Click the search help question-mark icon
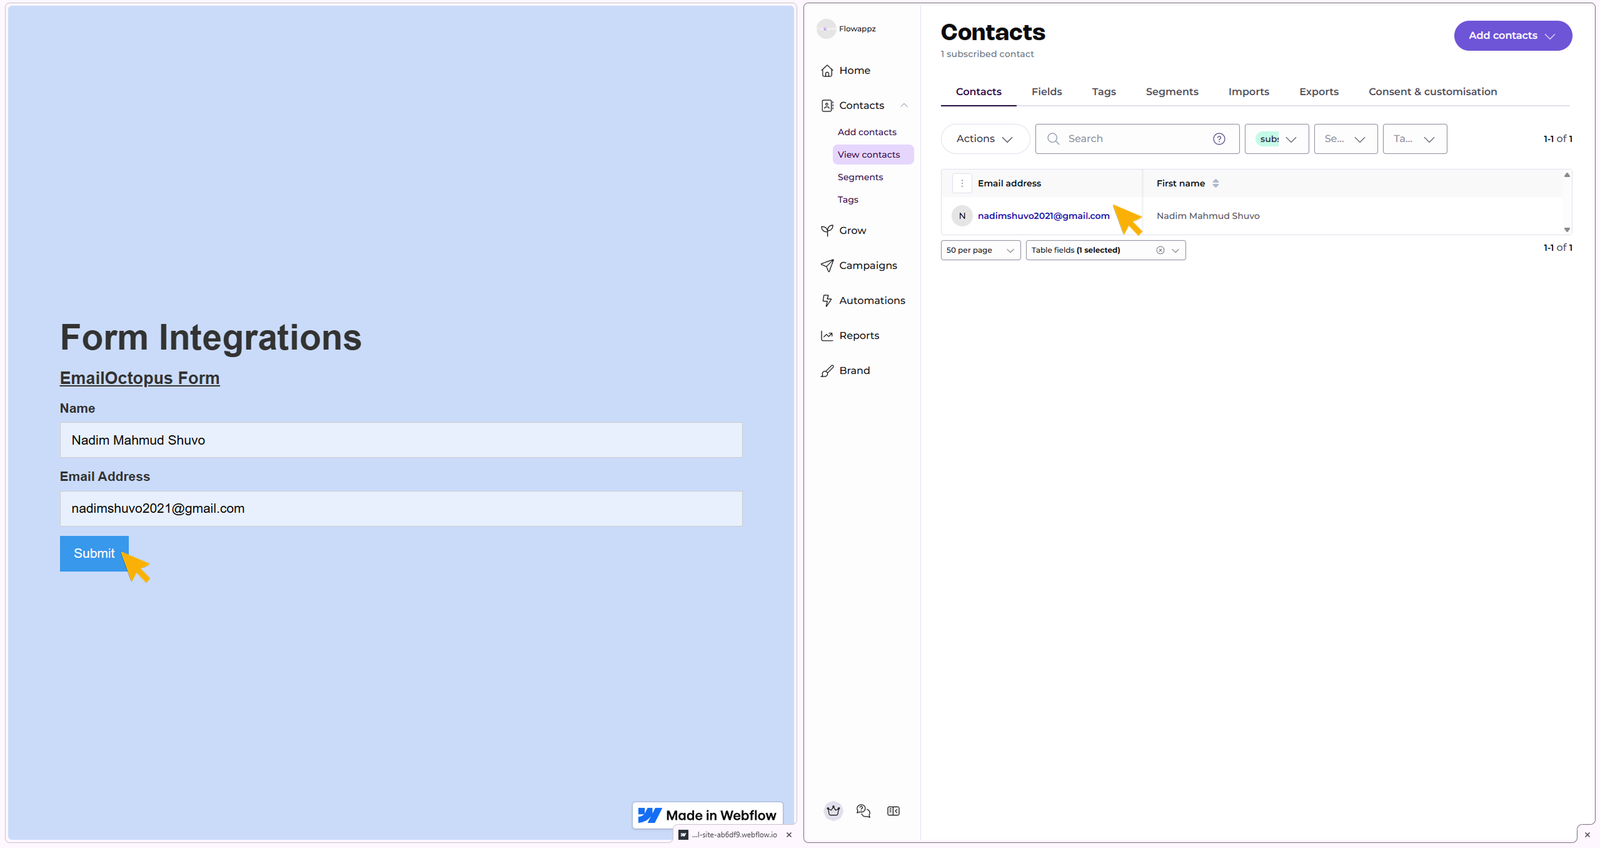1600x848 pixels. pyautogui.click(x=1219, y=139)
